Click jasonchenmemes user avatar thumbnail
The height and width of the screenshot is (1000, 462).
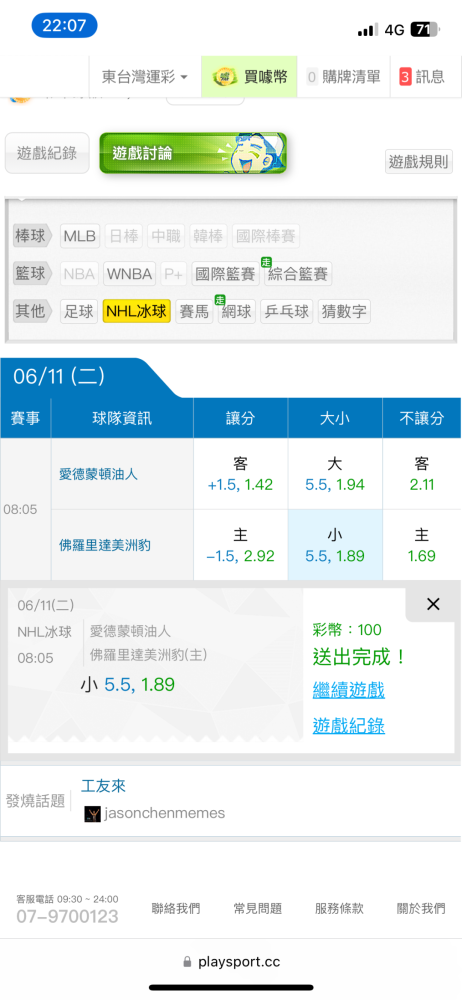tap(93, 813)
